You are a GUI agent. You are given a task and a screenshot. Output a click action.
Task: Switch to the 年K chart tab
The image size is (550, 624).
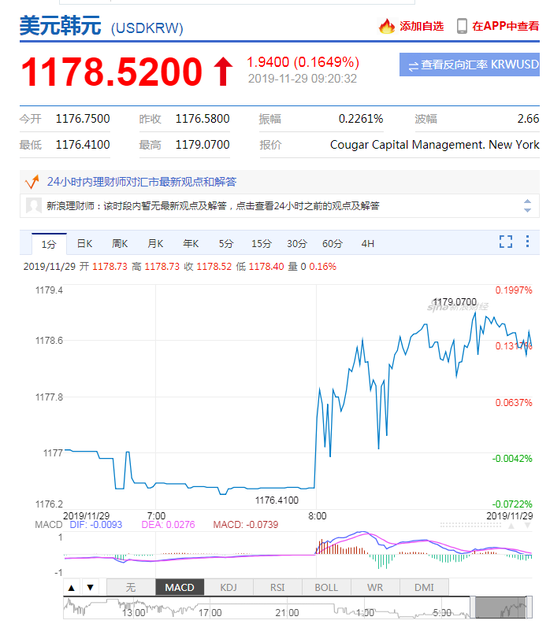click(x=191, y=244)
